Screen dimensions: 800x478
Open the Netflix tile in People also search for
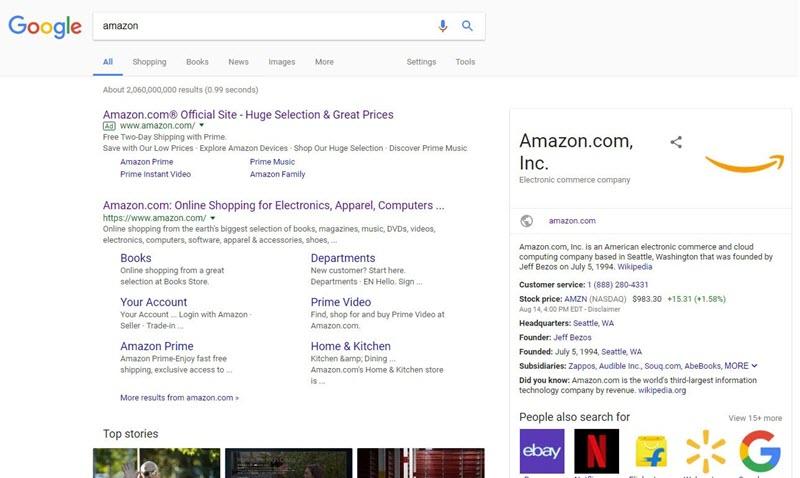[x=596, y=451]
